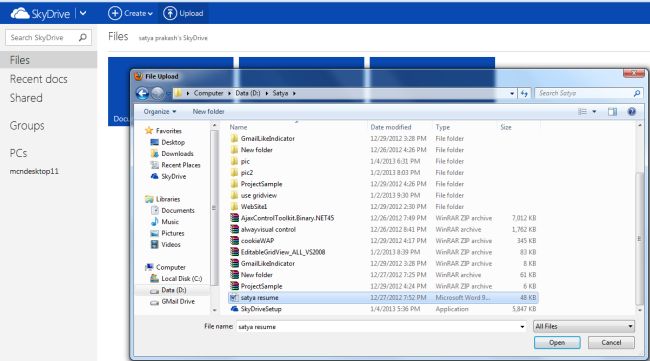Image resolution: width=650 pixels, height=361 pixels.
Task: Sort by Type column header
Action: coord(443,127)
